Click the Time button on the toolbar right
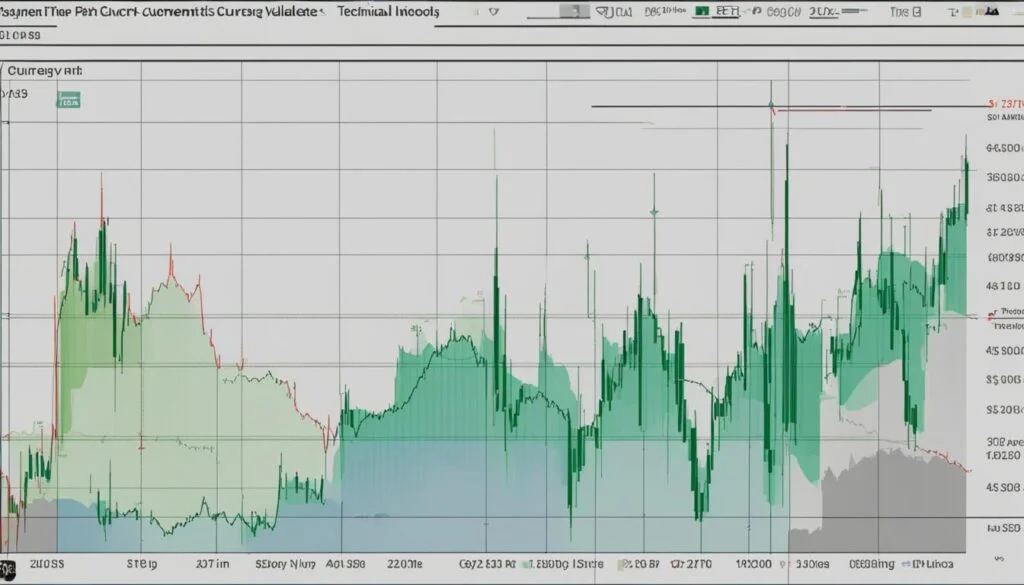Viewport: 1024px width, 585px height. [898, 11]
